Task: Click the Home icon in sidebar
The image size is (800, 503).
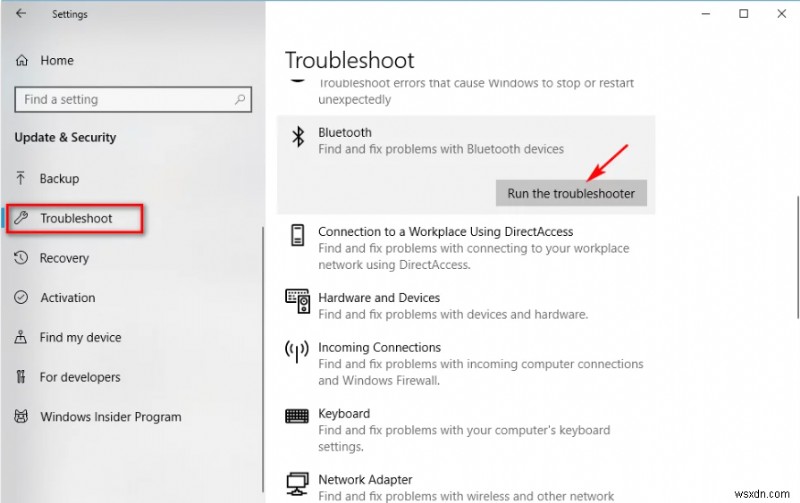Action: (x=22, y=60)
